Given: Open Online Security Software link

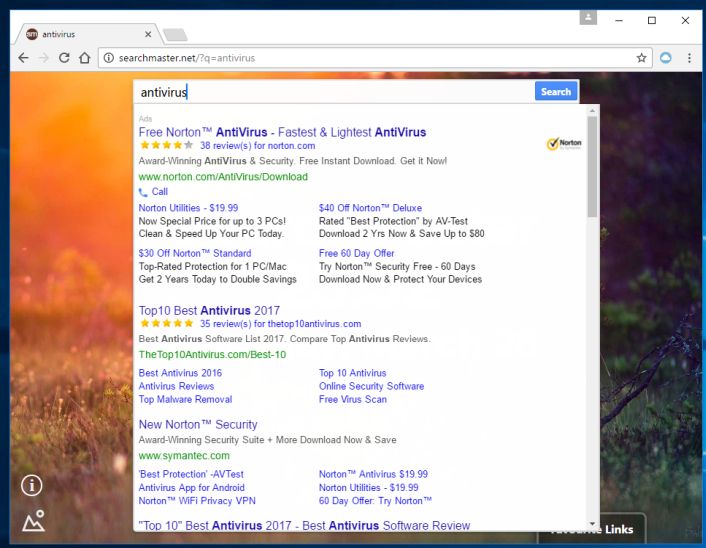Looking at the screenshot, I should click(x=371, y=386).
